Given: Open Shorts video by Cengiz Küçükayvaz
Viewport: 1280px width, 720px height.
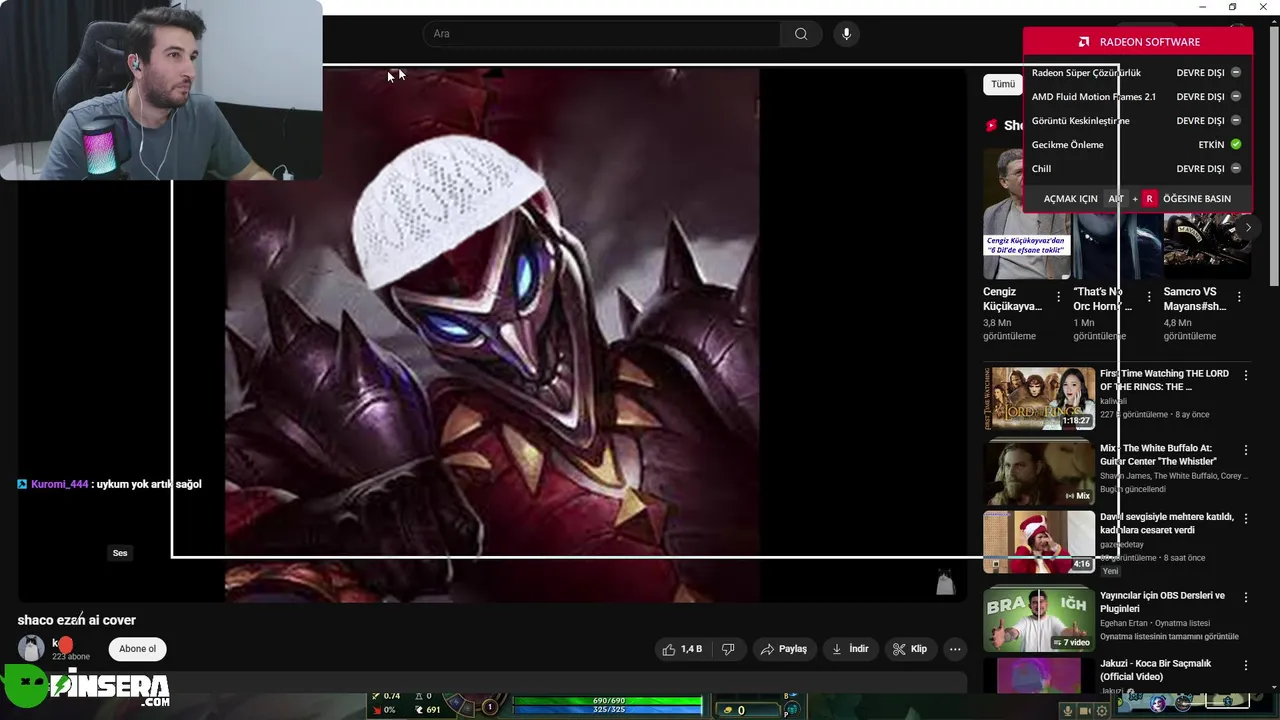Looking at the screenshot, I should coord(1027,214).
